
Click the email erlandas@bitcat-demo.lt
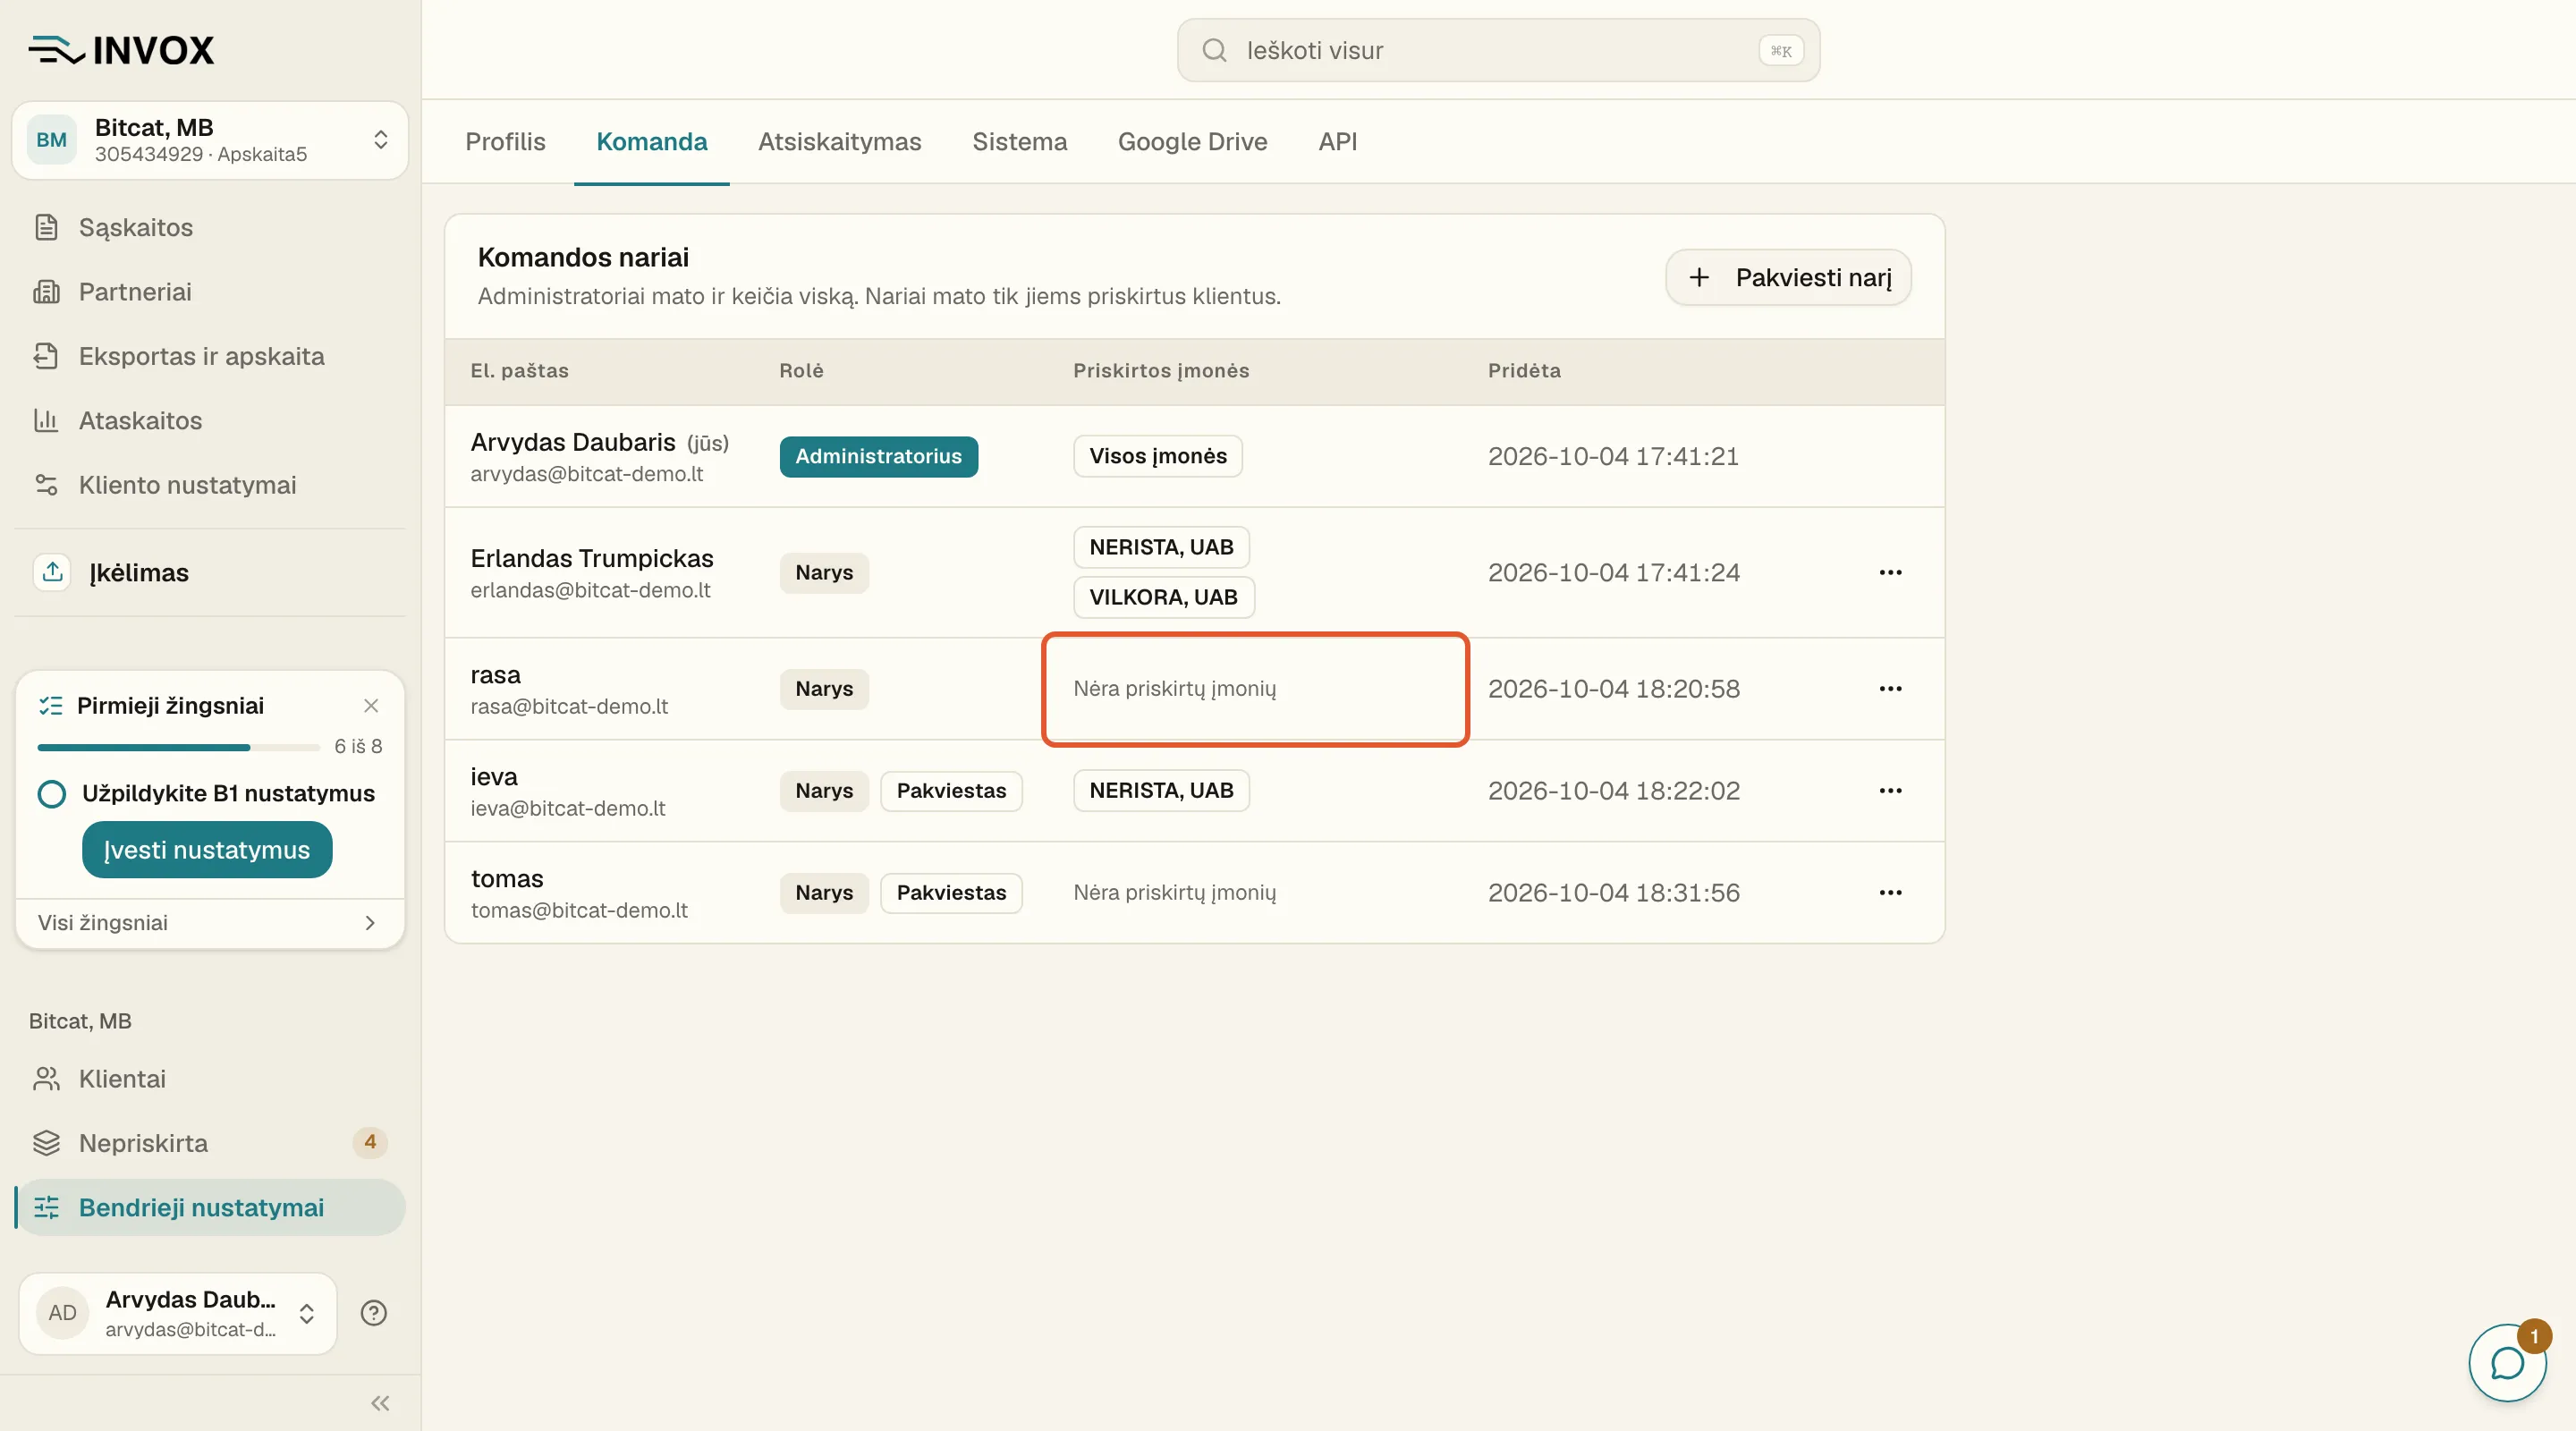pyautogui.click(x=590, y=590)
